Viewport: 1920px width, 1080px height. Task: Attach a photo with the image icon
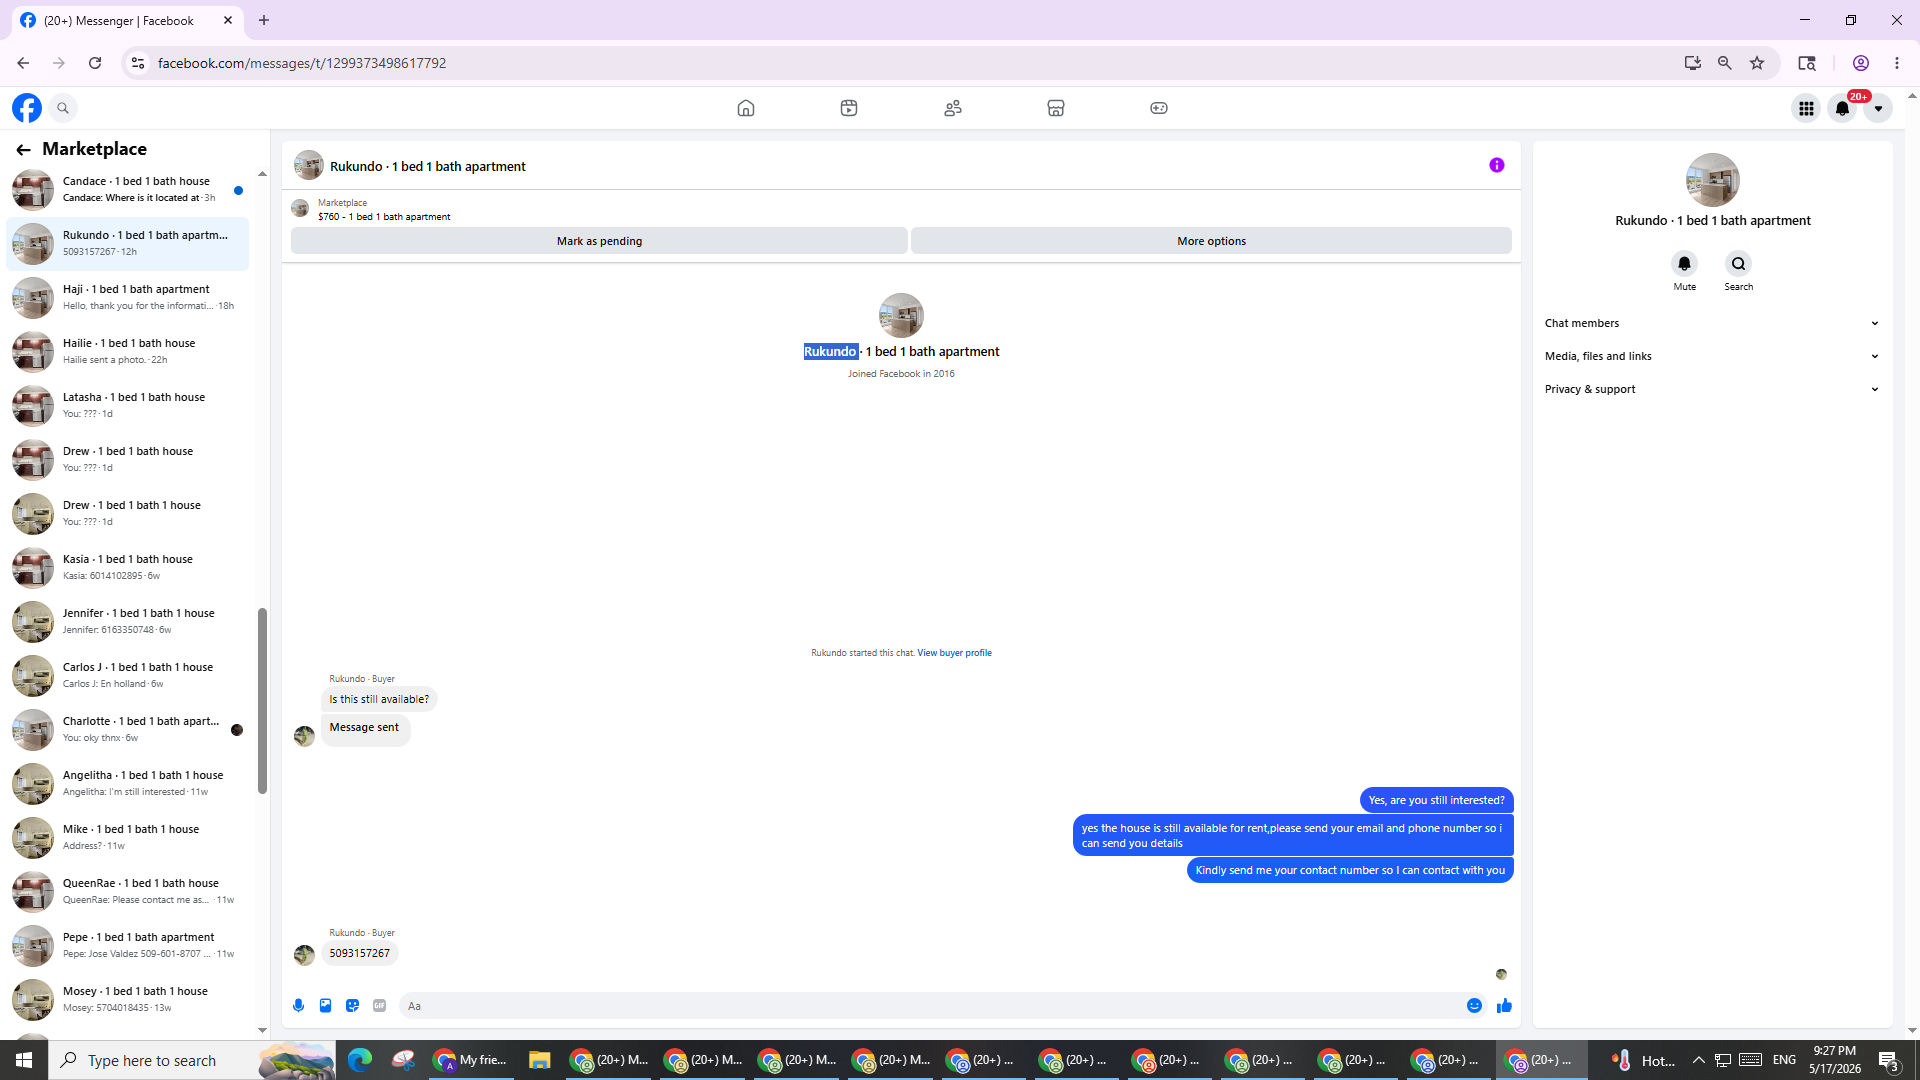click(x=326, y=1006)
